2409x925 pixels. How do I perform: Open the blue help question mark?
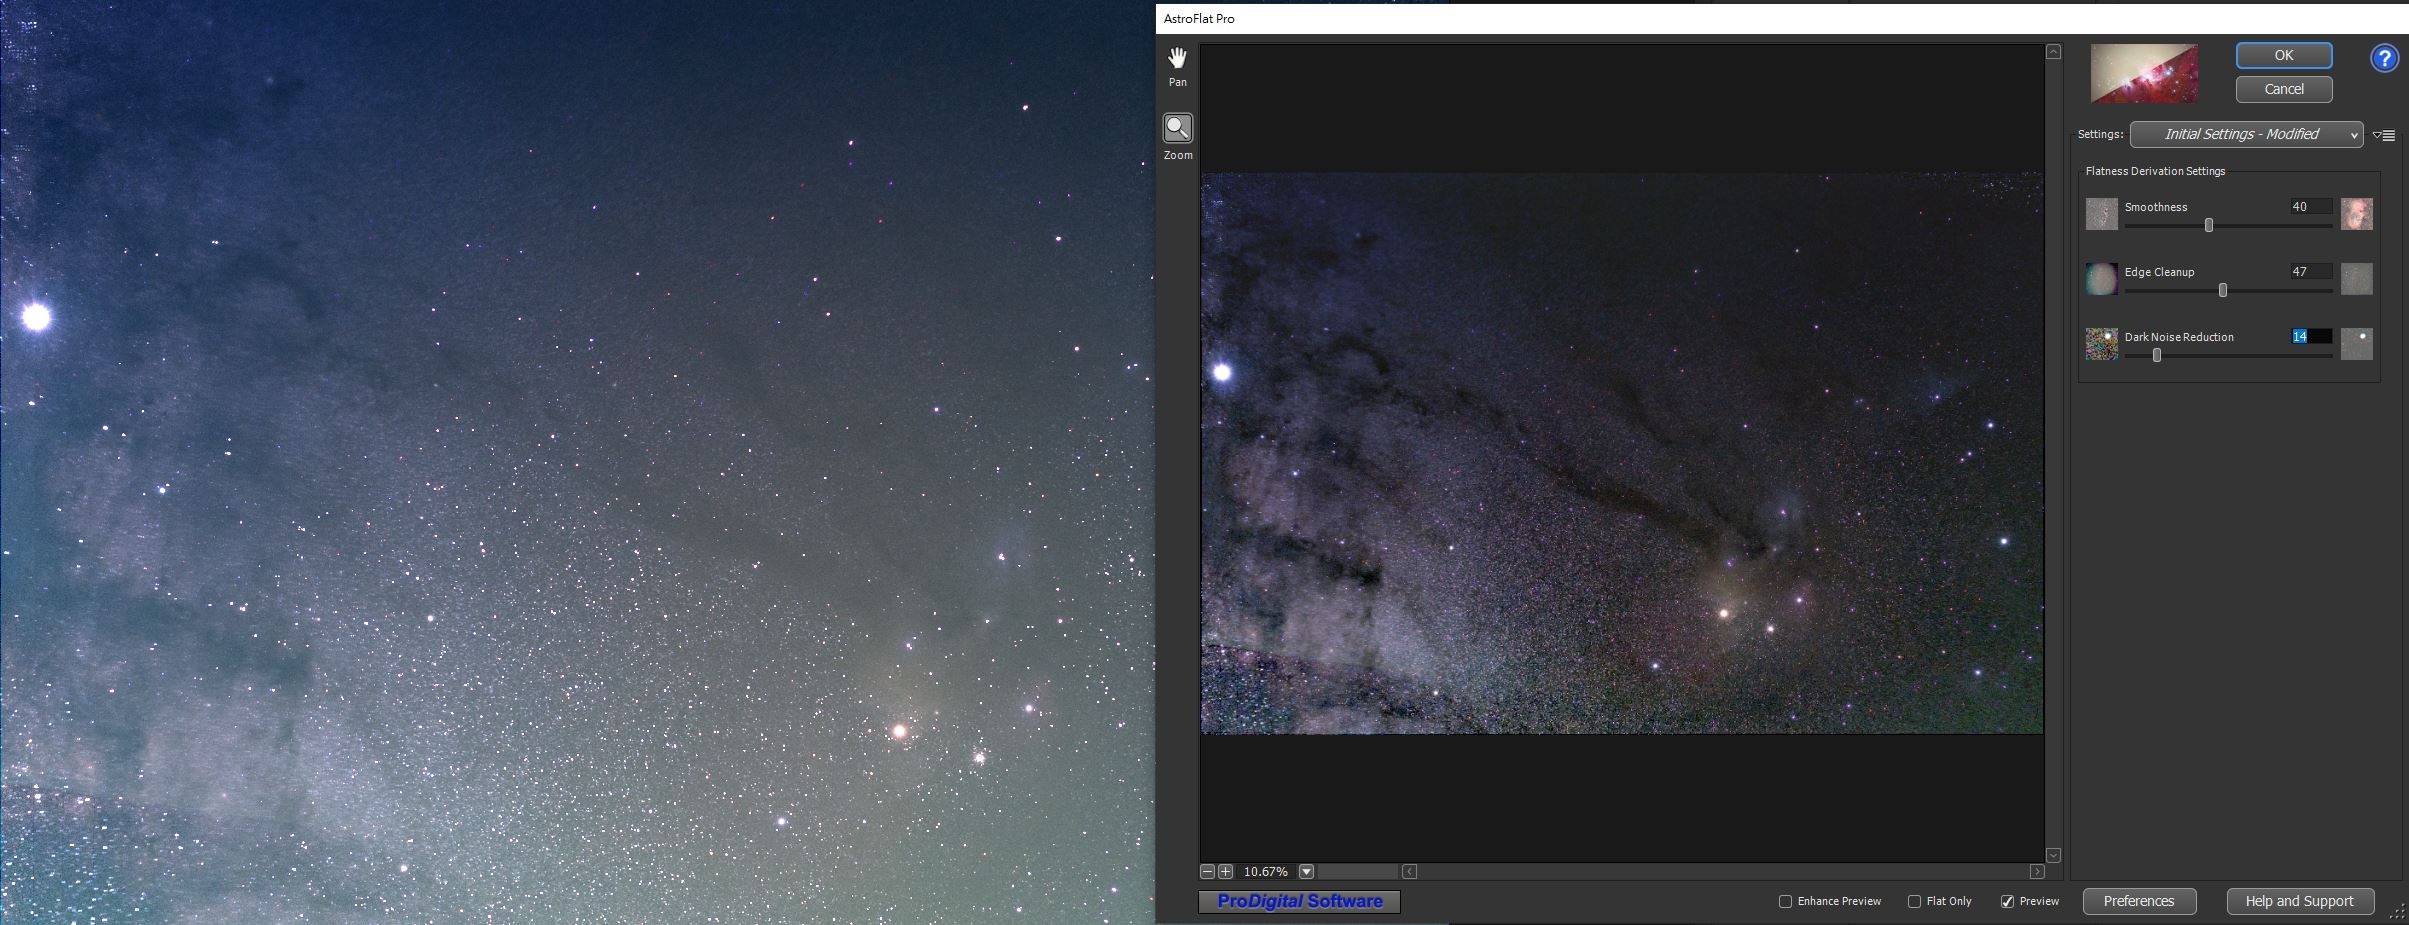(x=2384, y=59)
